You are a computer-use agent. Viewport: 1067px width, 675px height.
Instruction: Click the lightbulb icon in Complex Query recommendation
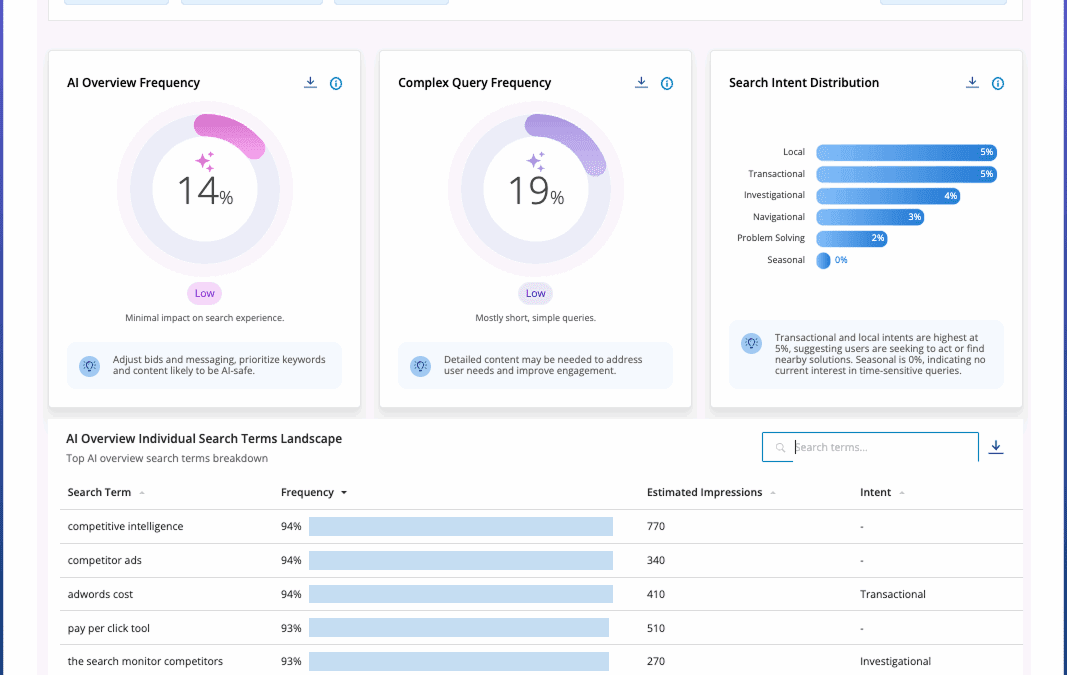pos(420,365)
